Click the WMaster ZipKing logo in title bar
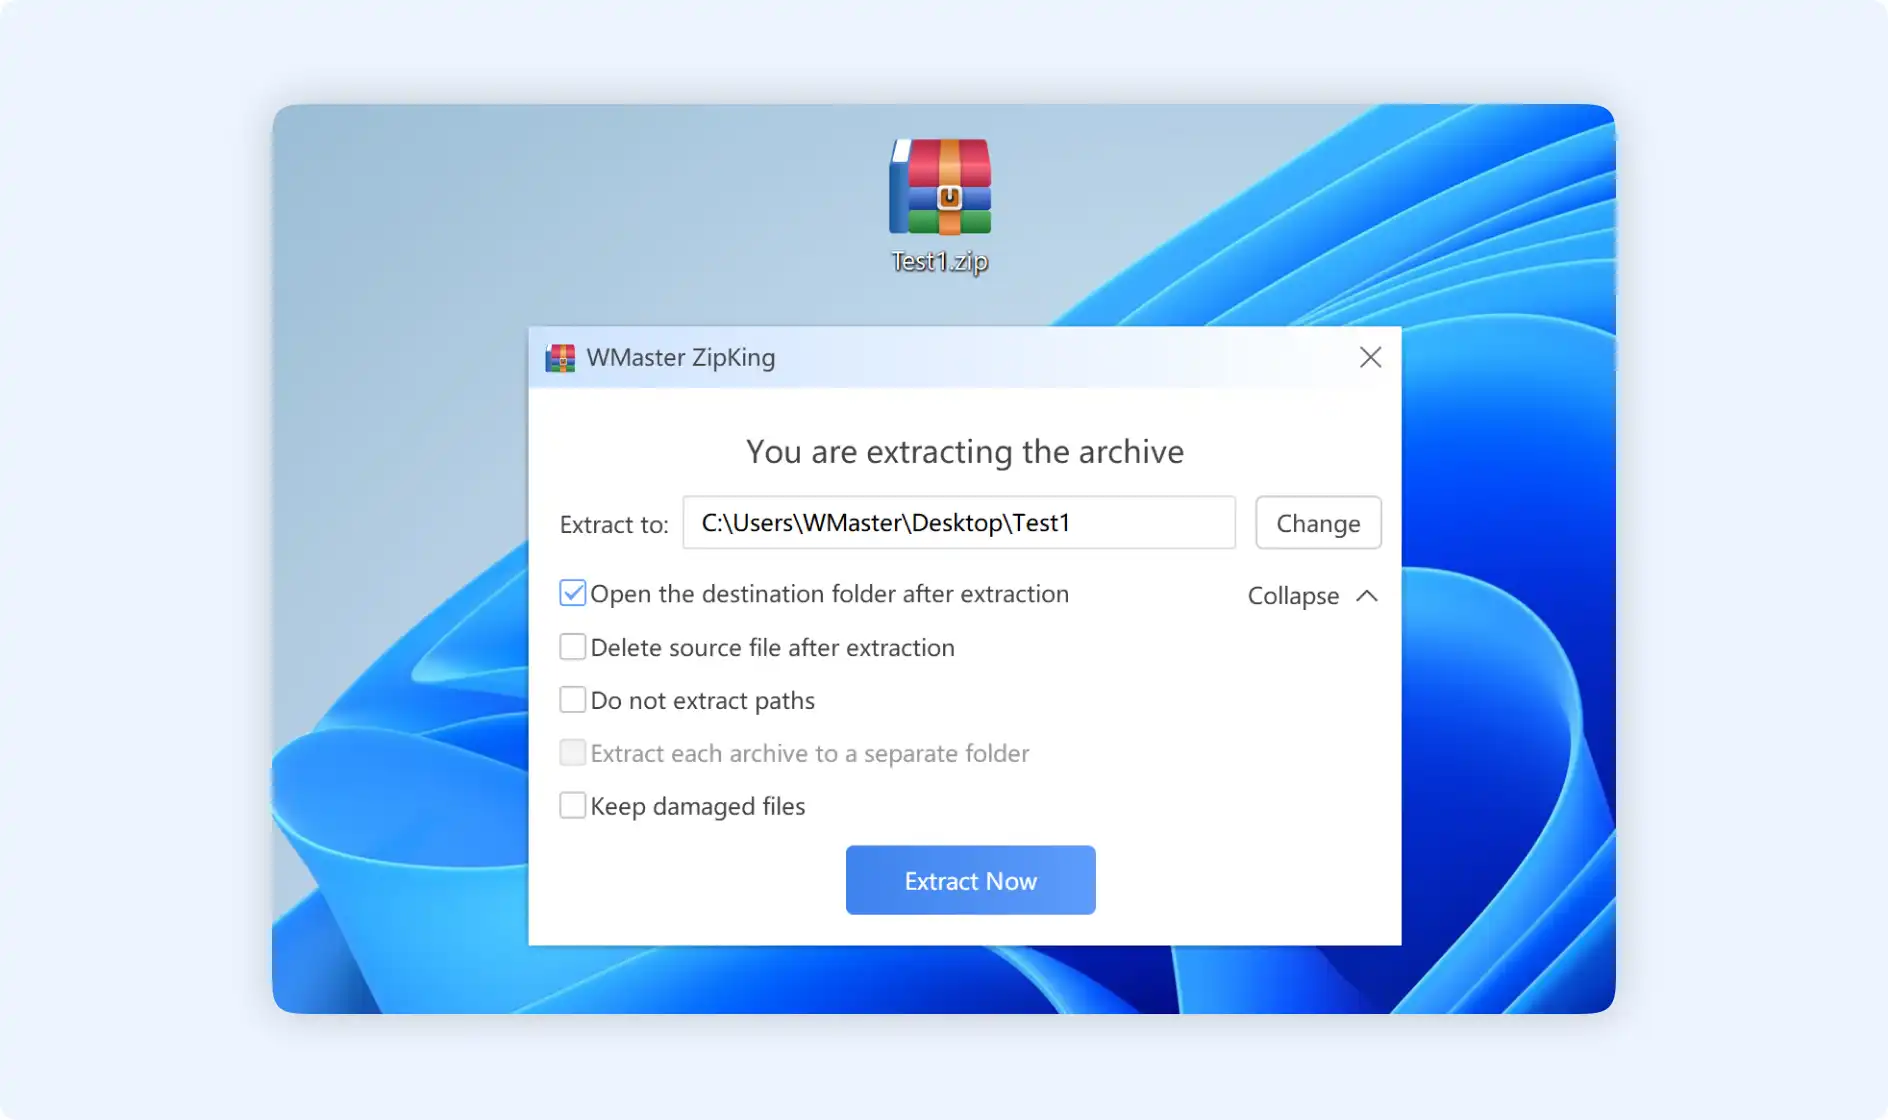The height and width of the screenshot is (1120, 1888). pos(560,358)
